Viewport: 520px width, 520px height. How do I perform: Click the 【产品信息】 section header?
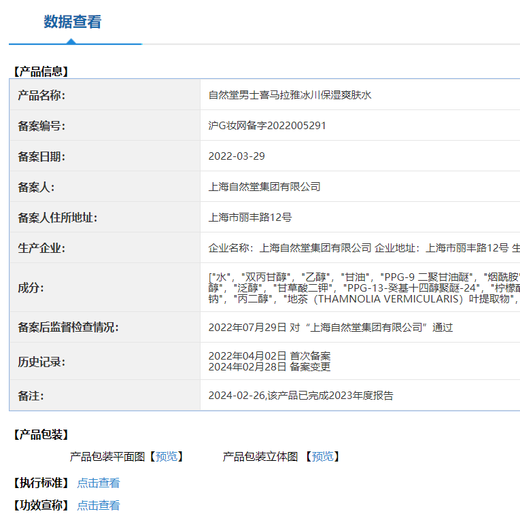[x=41, y=71]
